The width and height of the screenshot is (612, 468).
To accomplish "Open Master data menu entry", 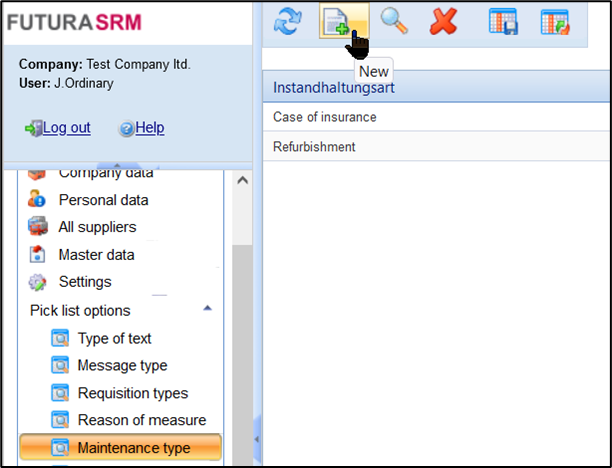I will (97, 254).
